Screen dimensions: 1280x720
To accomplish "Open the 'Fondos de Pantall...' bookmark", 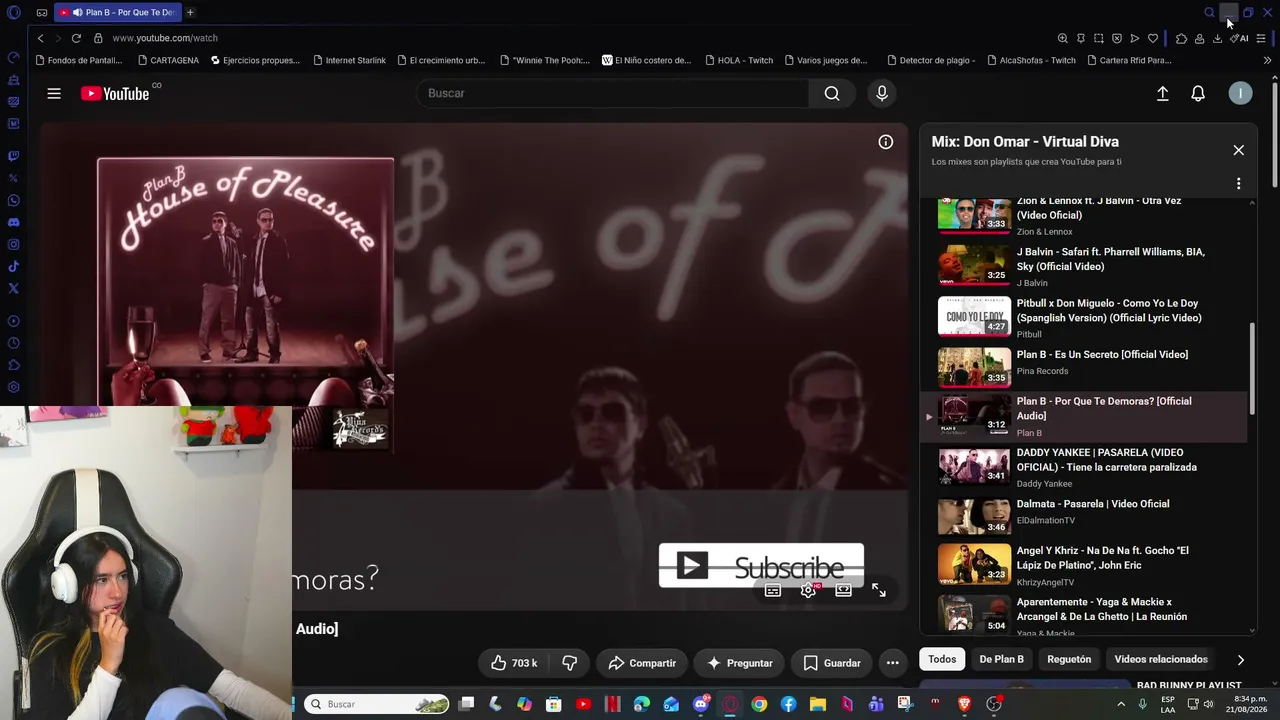I will pyautogui.click(x=79, y=60).
